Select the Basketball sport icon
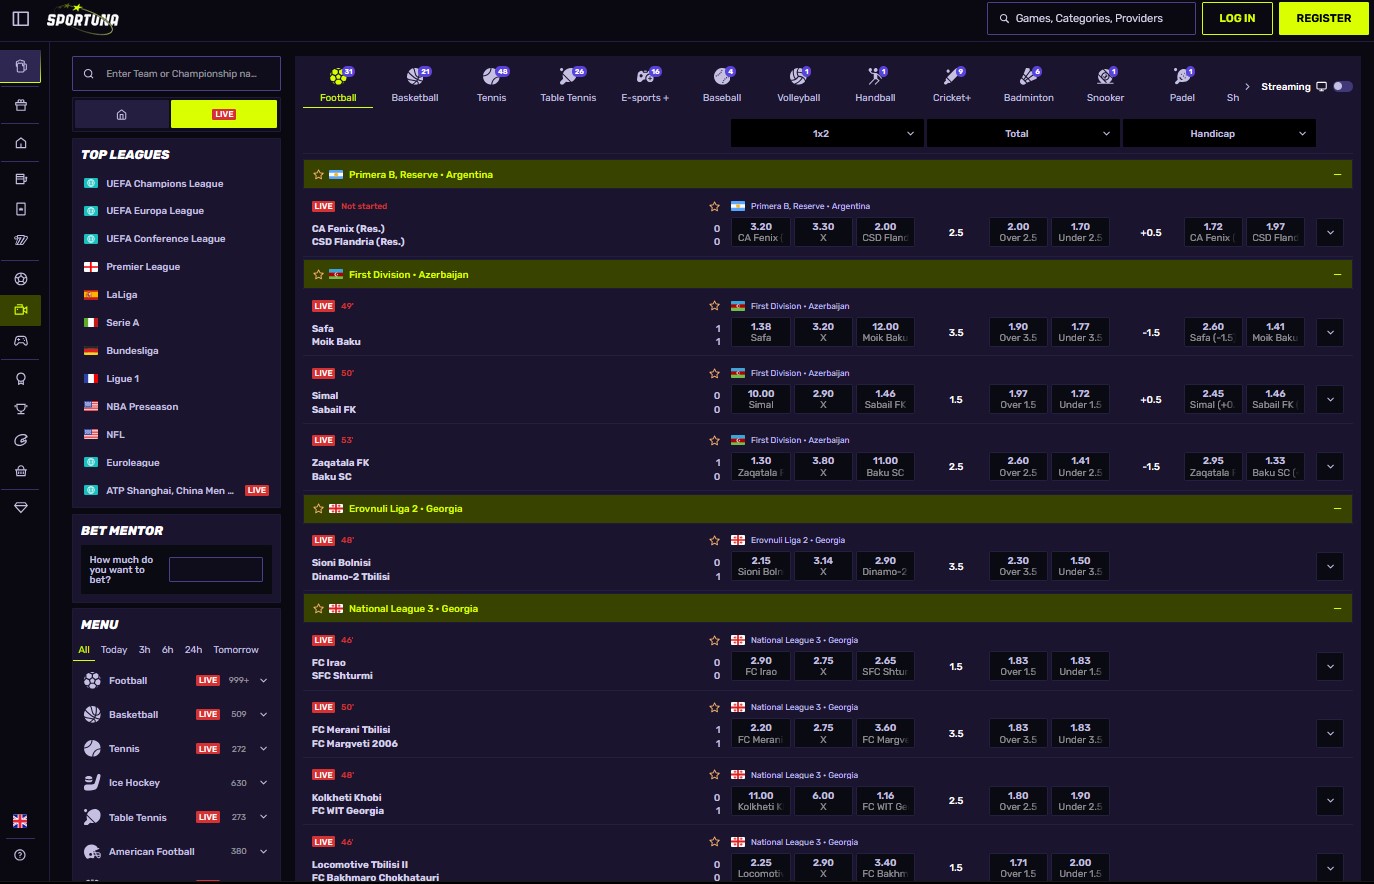 point(415,76)
